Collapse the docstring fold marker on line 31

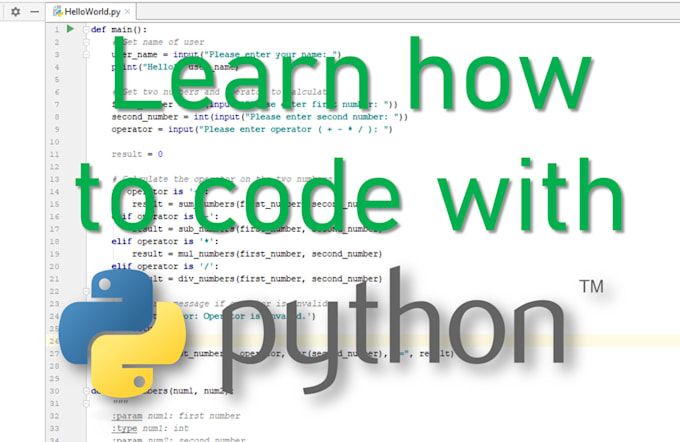pos(86,403)
